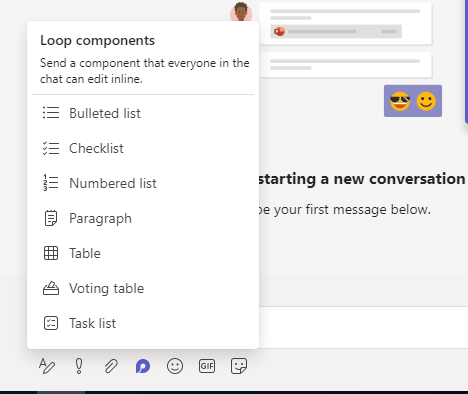Image resolution: width=468 pixels, height=394 pixels.
Task: Open the sticker picker icon
Action: [239, 366]
